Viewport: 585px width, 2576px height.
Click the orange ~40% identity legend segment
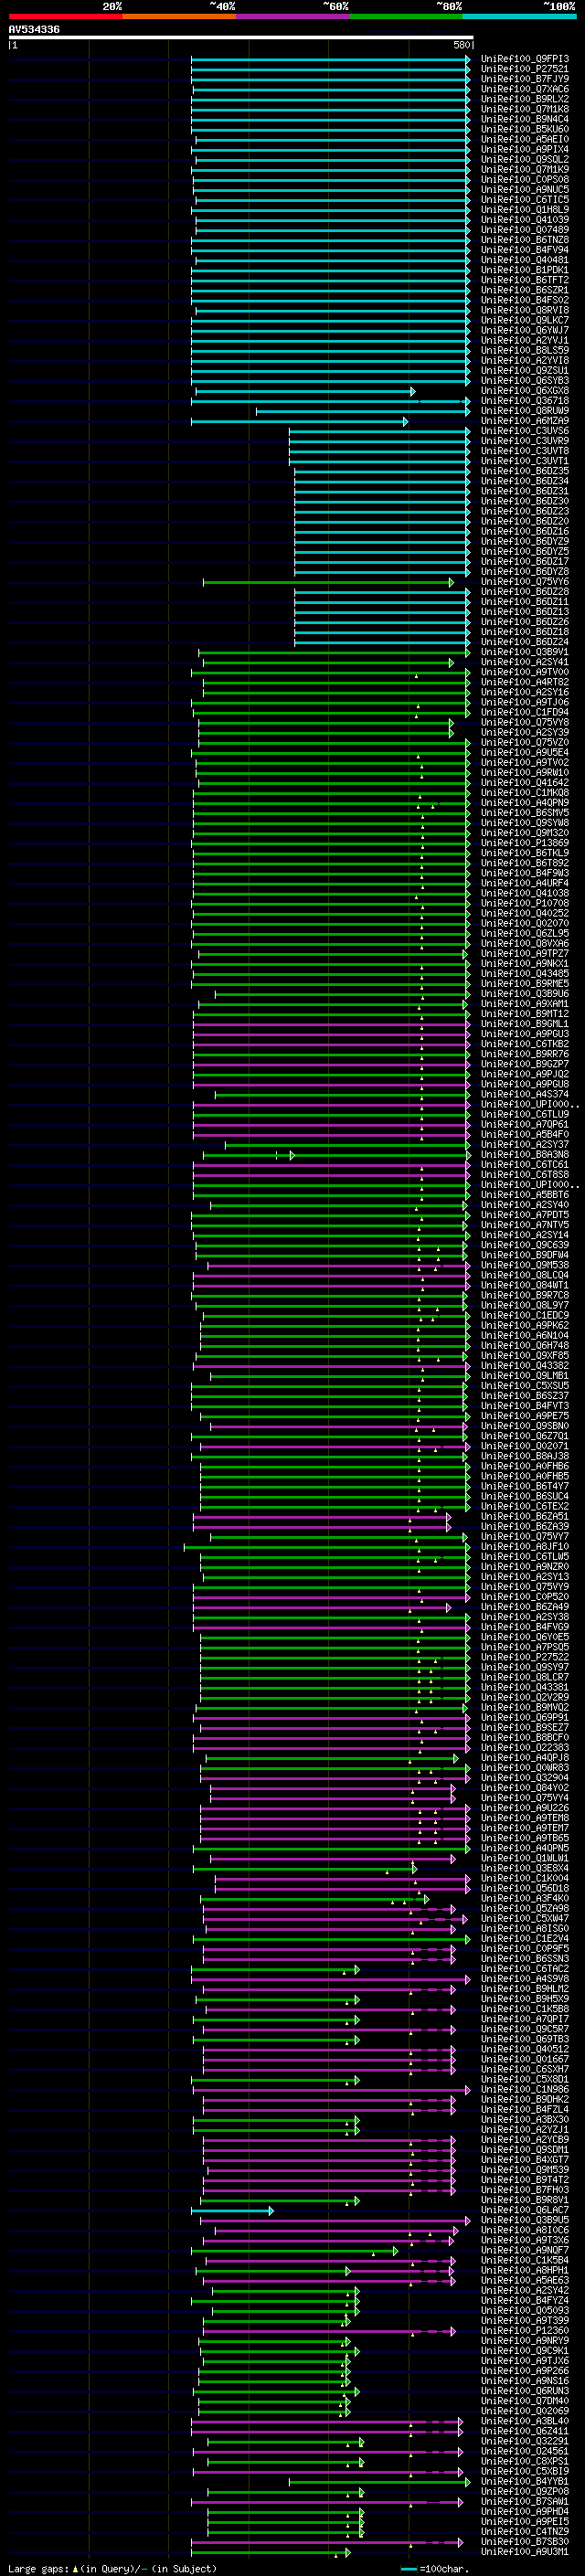pyautogui.click(x=179, y=16)
